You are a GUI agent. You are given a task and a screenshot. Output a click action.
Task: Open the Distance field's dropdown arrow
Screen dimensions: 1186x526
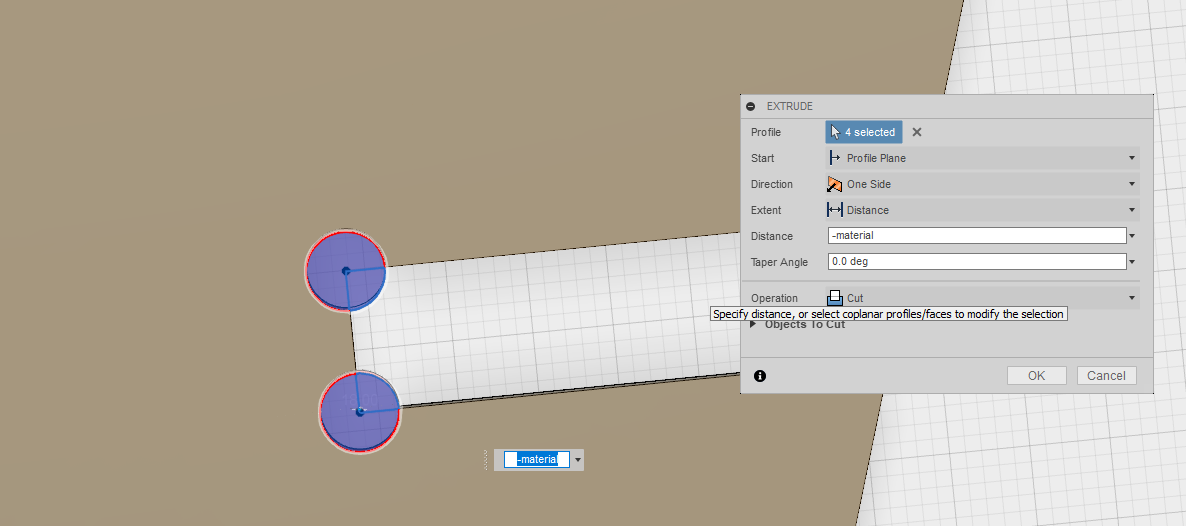click(x=1132, y=236)
